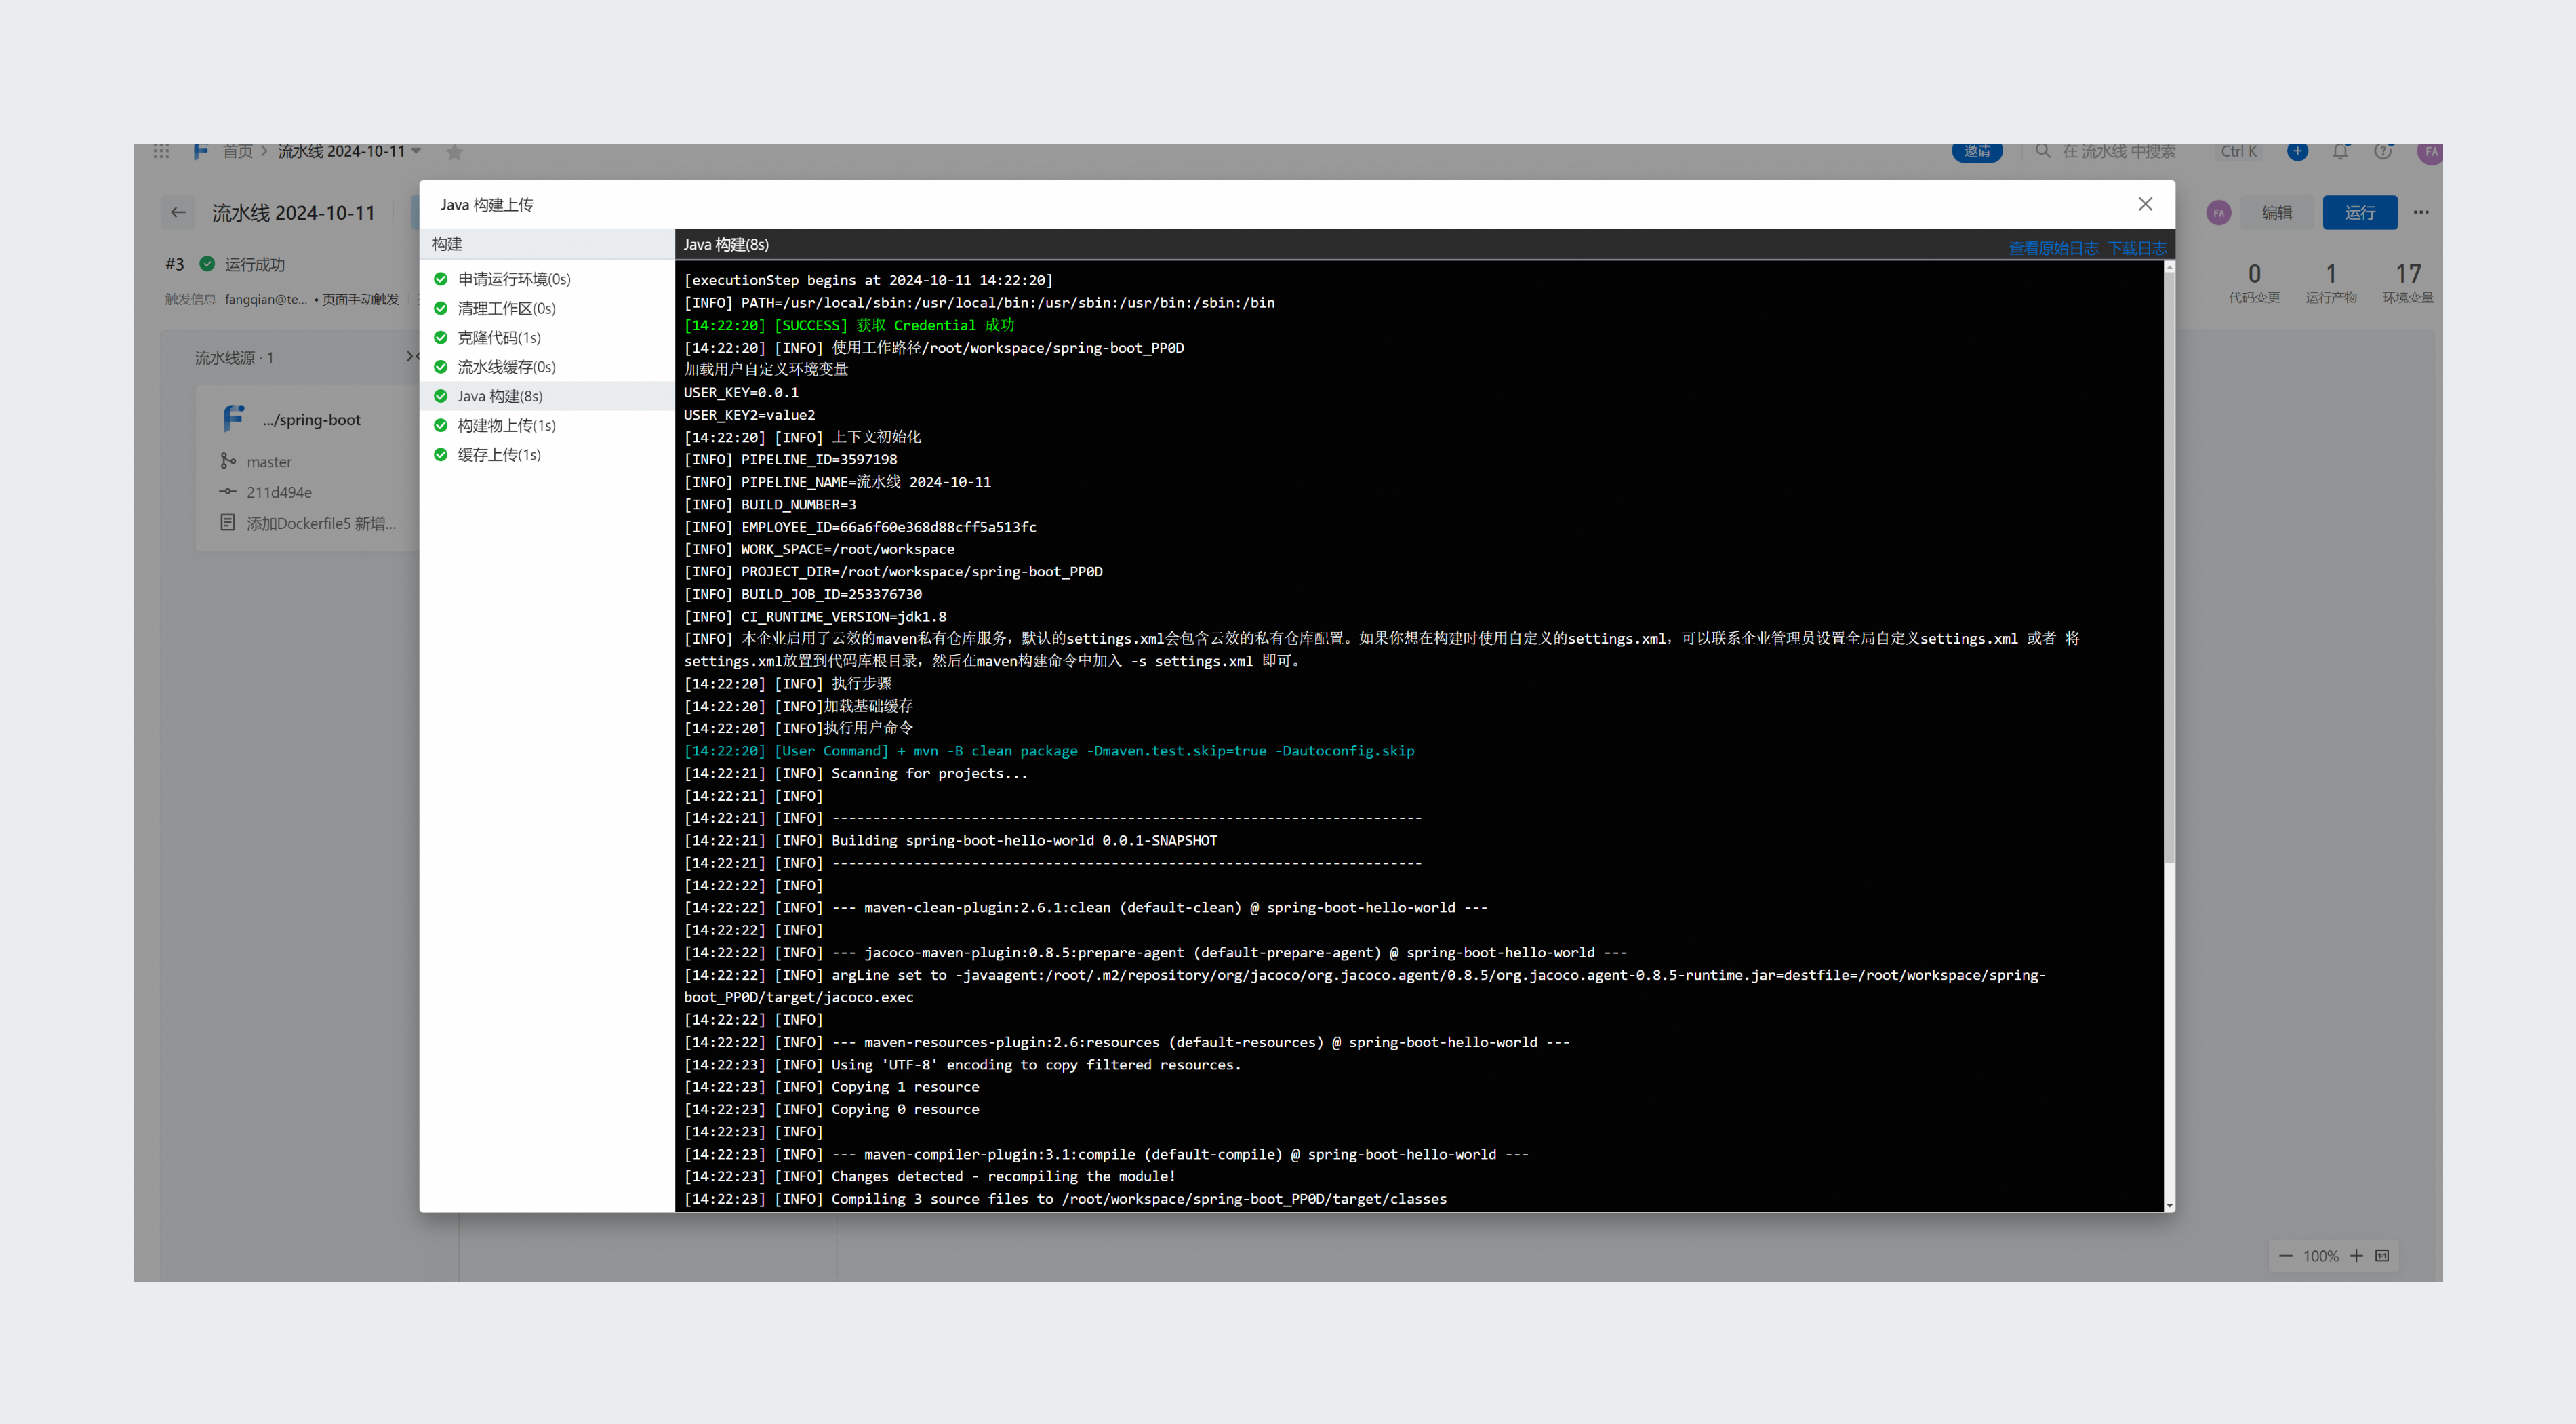Screen dimensions: 2576x1424
Task: Click the commit message 添加Dockerfile5 新增...
Action: pos(321,523)
